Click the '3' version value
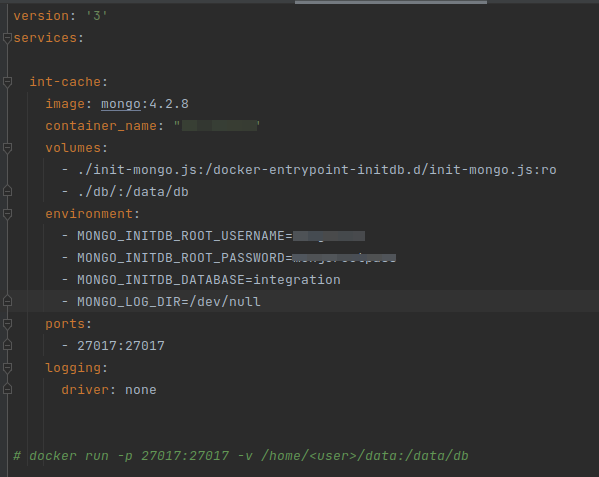 [97, 16]
